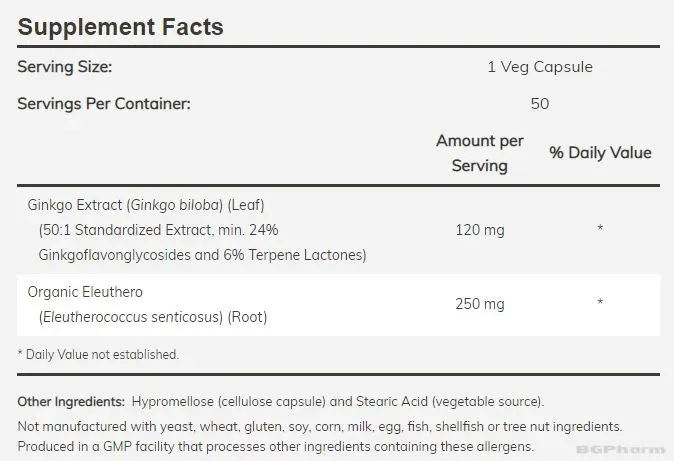674x461 pixels.
Task: Click the Supplement Facts heading
Action: 120,27
